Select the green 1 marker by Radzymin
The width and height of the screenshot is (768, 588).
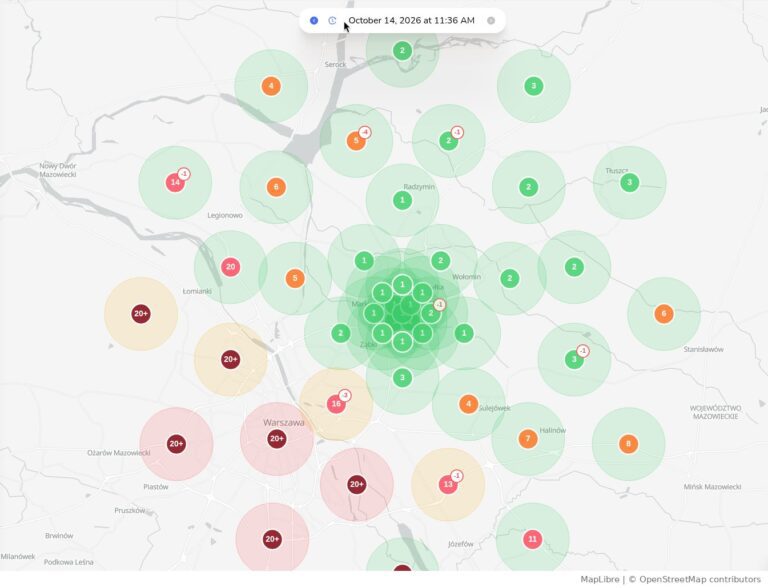[x=402, y=200]
